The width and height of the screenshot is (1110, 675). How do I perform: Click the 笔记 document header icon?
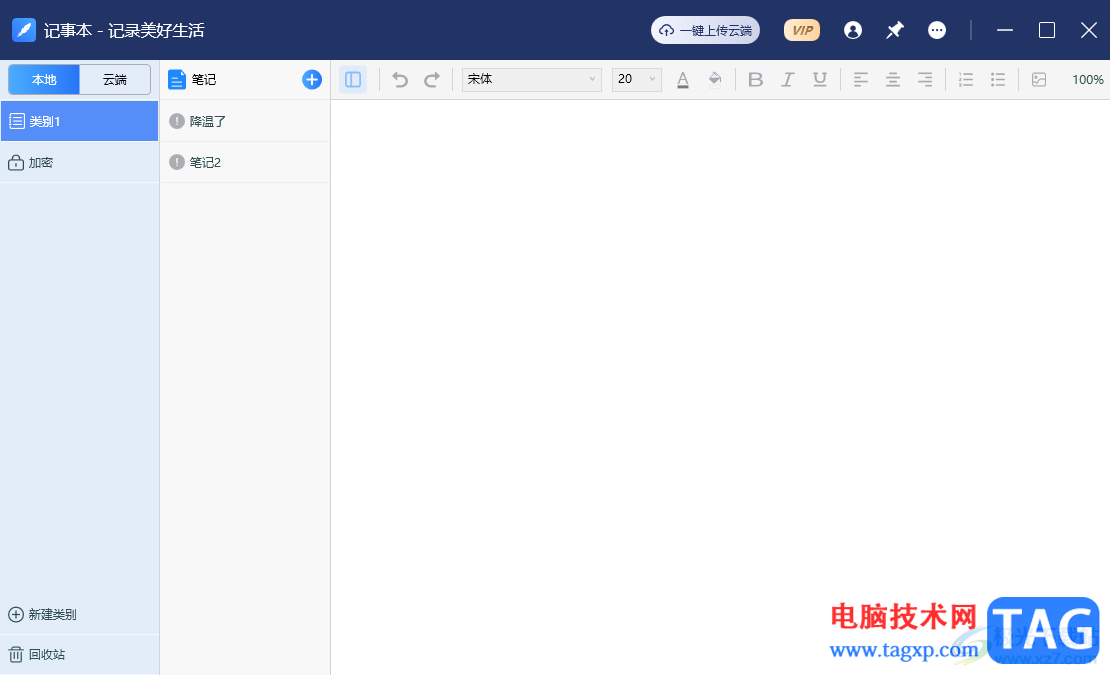tap(176, 79)
